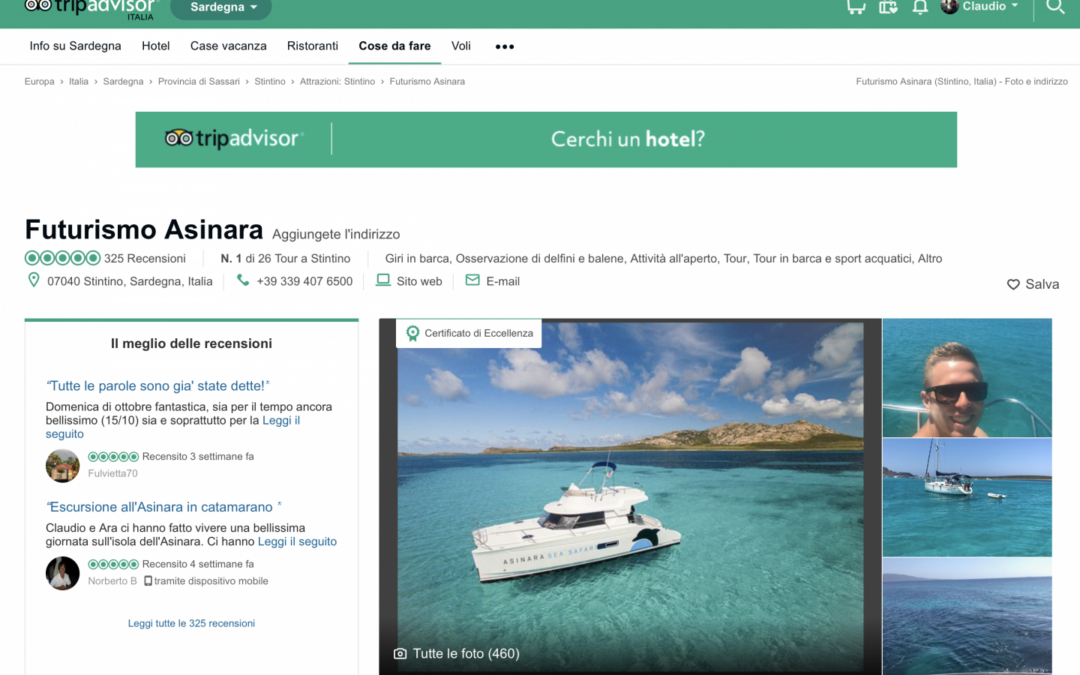Open the shopping cart icon
Viewport: 1080px width, 675px height.
click(855, 7)
